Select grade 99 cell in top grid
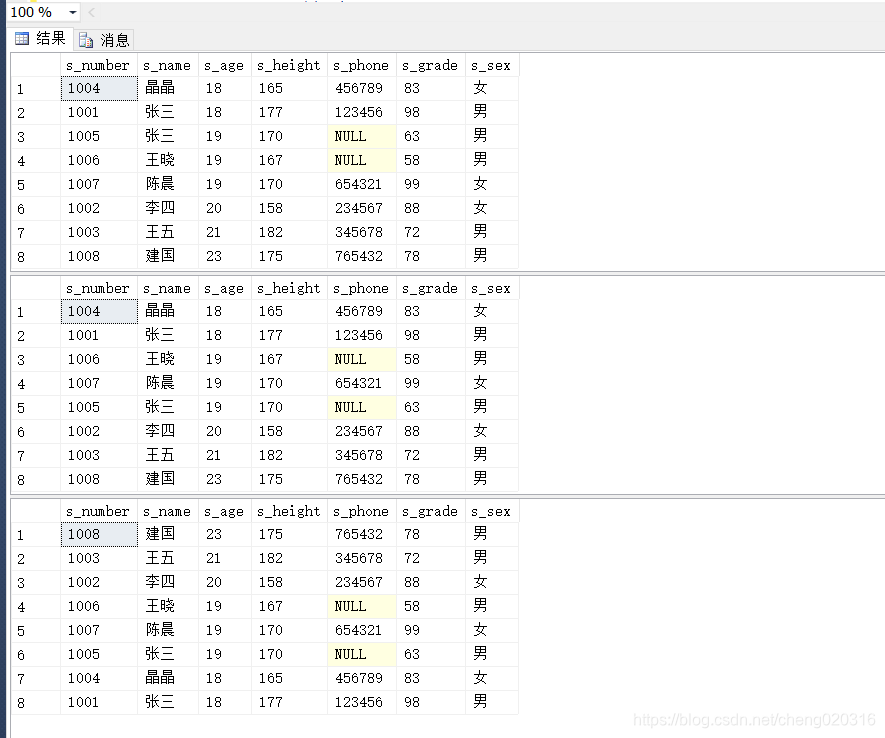The image size is (885, 738). click(431, 184)
